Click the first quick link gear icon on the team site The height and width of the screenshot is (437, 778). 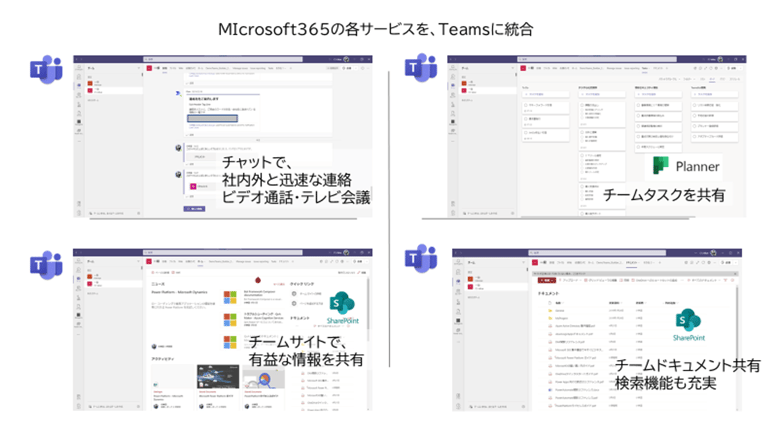coord(294,294)
